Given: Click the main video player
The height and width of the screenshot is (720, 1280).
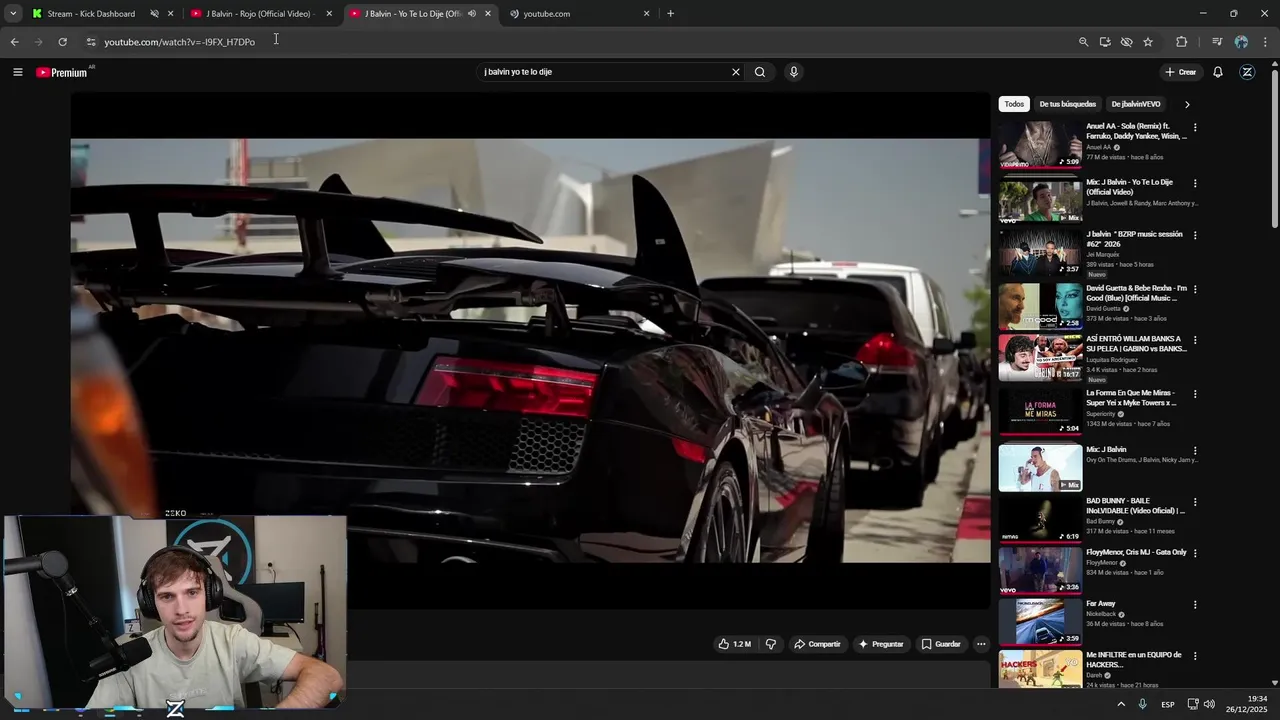Looking at the screenshot, I should pos(530,350).
